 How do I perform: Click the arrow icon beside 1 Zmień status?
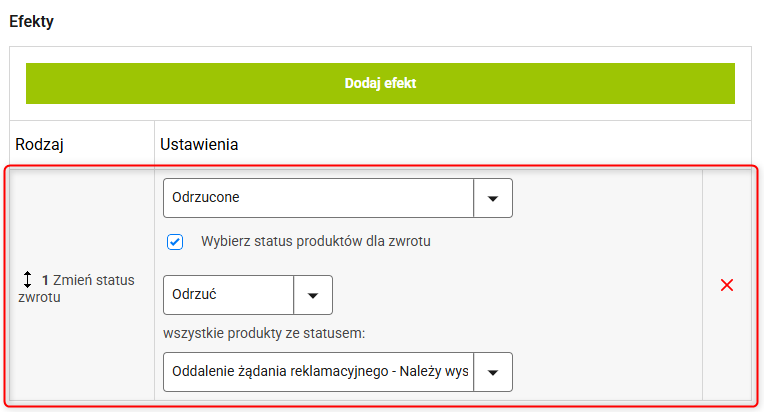coord(27,280)
